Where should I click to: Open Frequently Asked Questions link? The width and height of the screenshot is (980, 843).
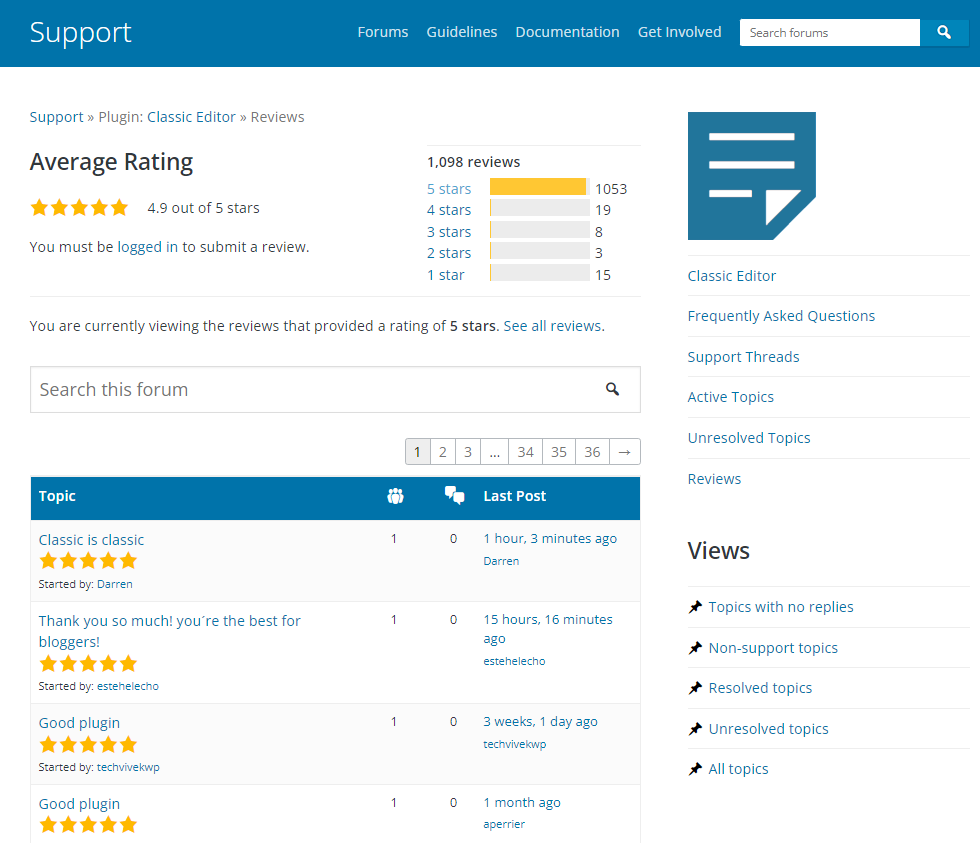click(x=781, y=316)
